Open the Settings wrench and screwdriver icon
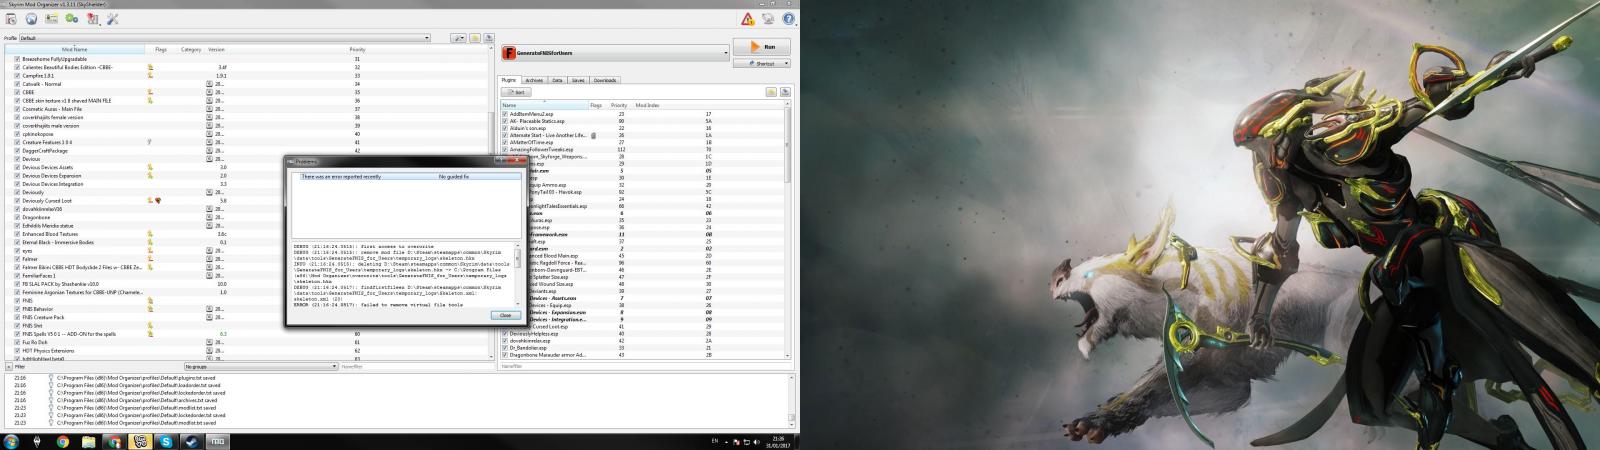Screen dimensions: 1600x450 point(112,19)
